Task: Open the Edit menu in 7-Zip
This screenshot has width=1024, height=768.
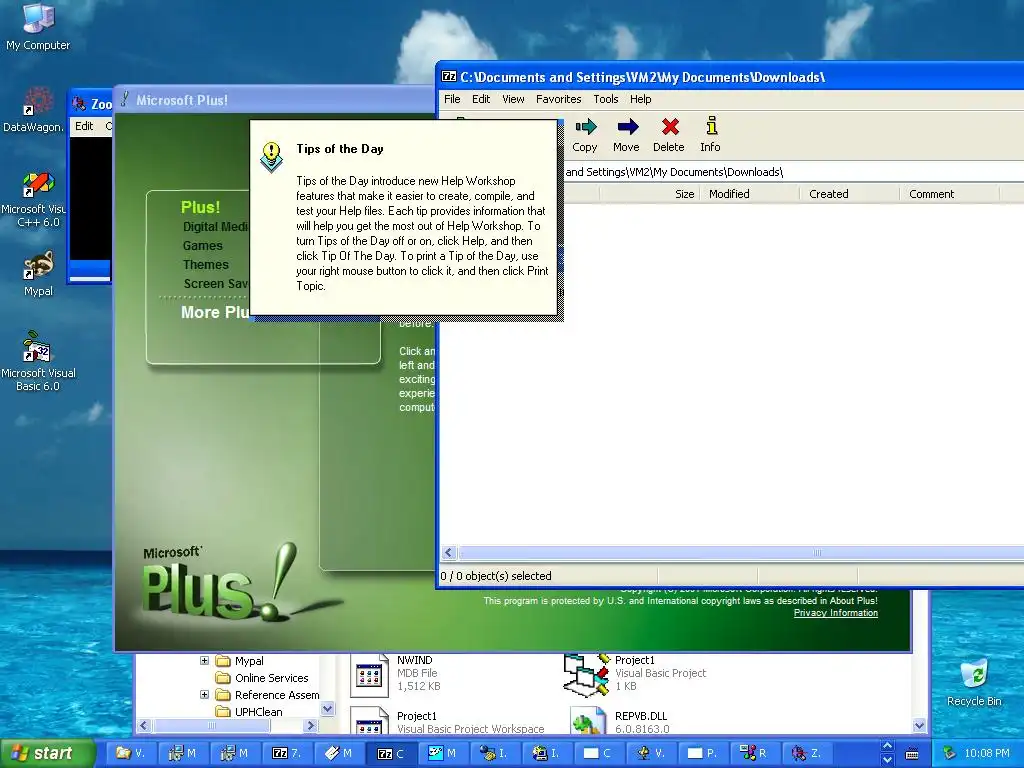Action: [x=481, y=99]
